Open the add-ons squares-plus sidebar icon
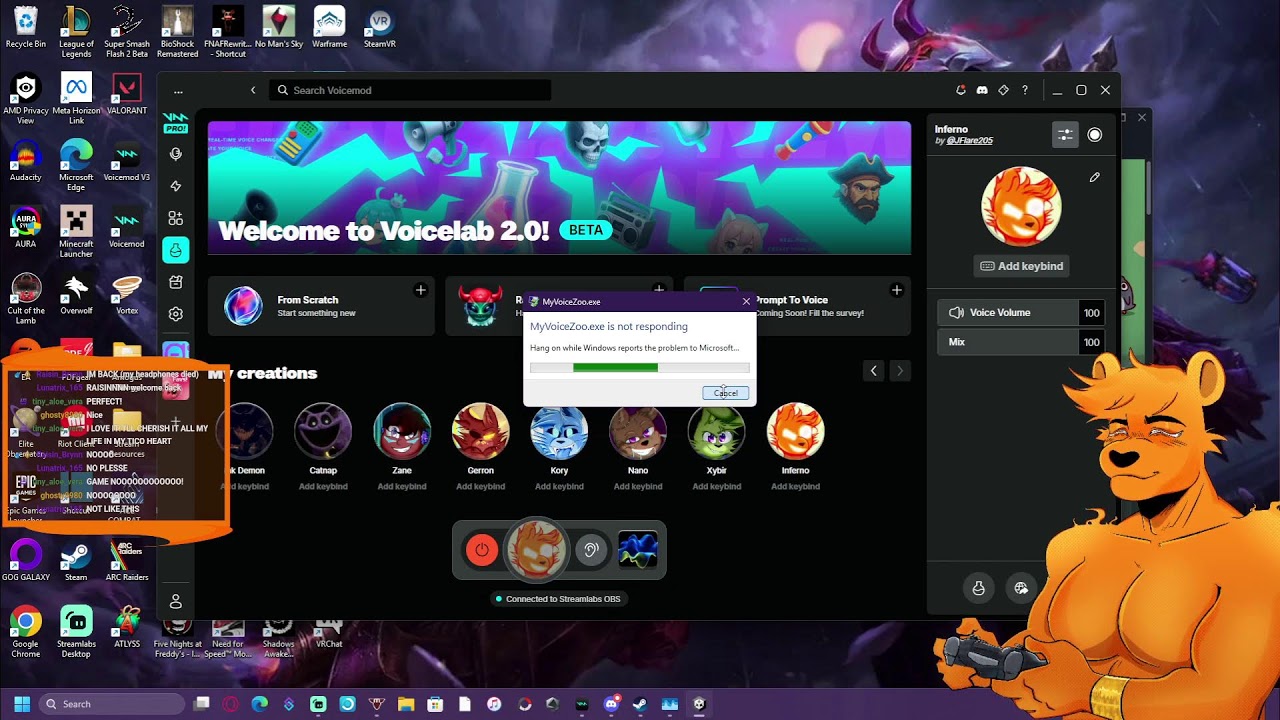This screenshot has width=1280, height=720. [x=176, y=218]
